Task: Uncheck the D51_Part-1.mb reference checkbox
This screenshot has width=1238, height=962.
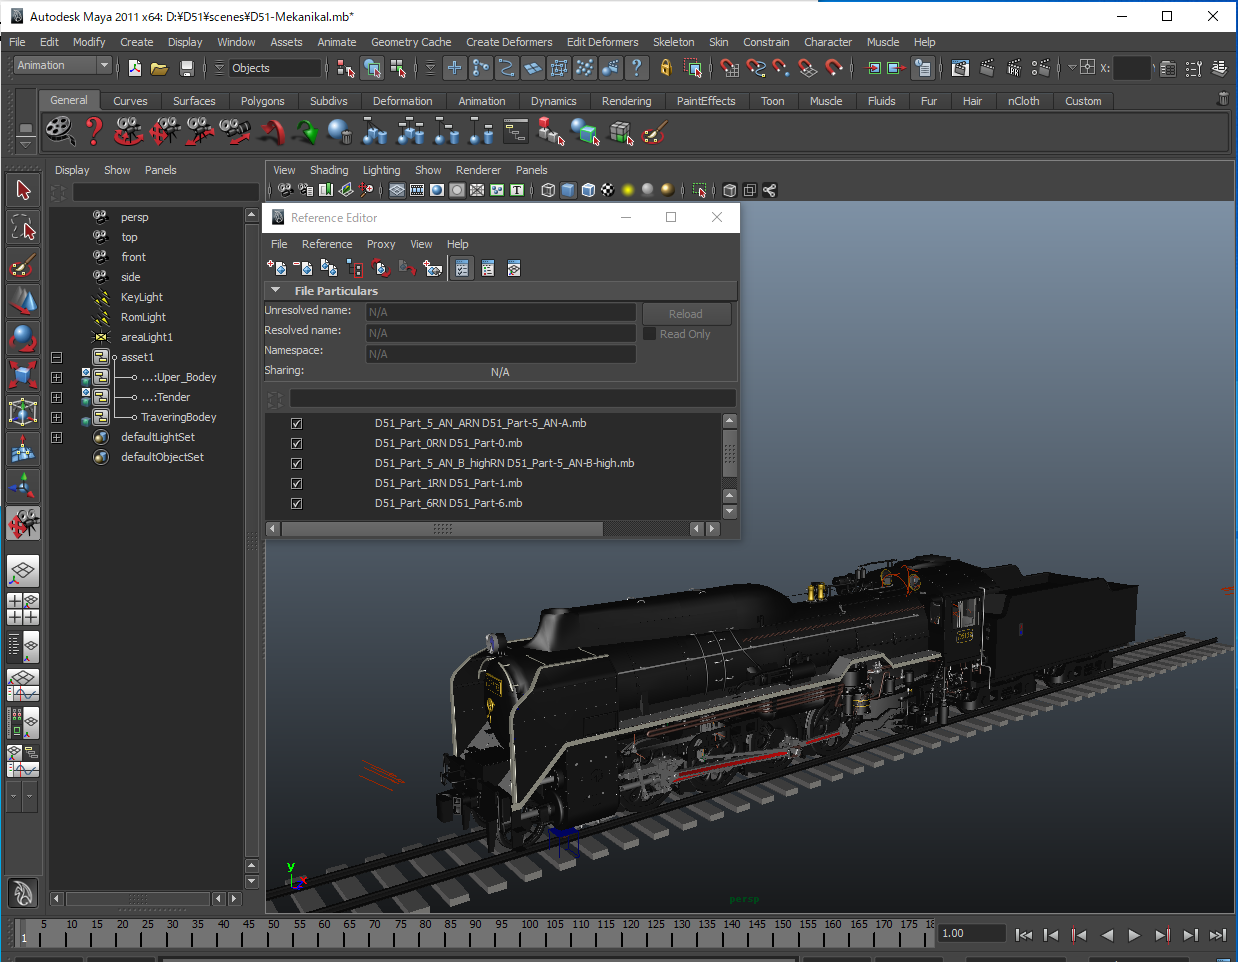Action: (296, 483)
